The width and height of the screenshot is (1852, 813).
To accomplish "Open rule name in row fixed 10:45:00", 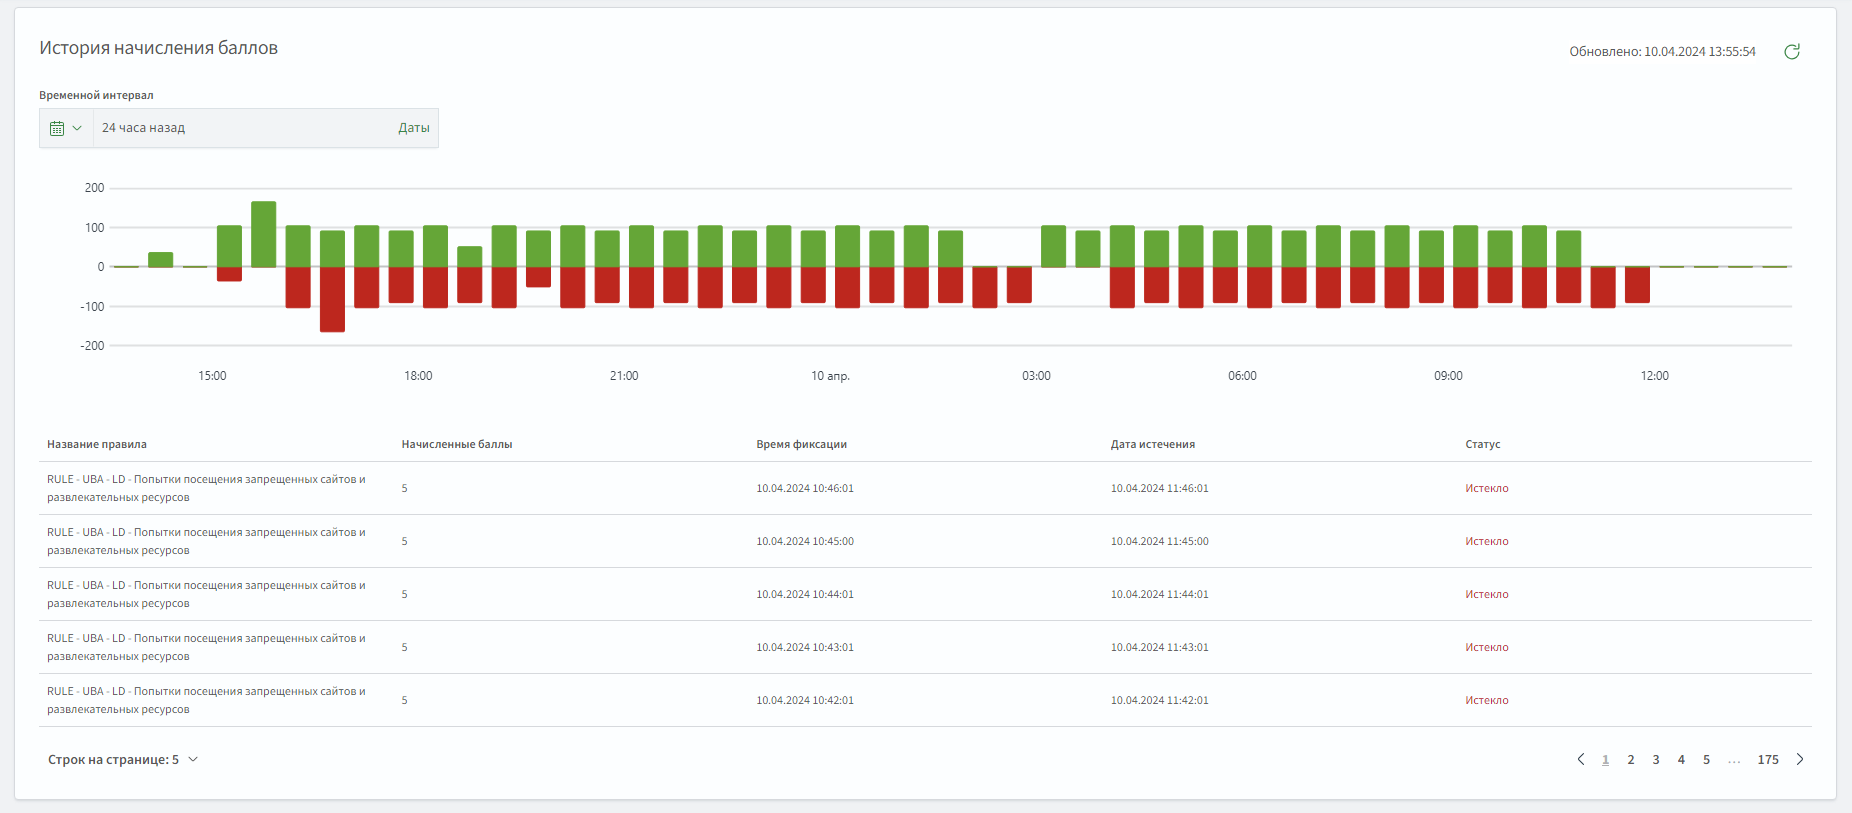I will tap(206, 541).
